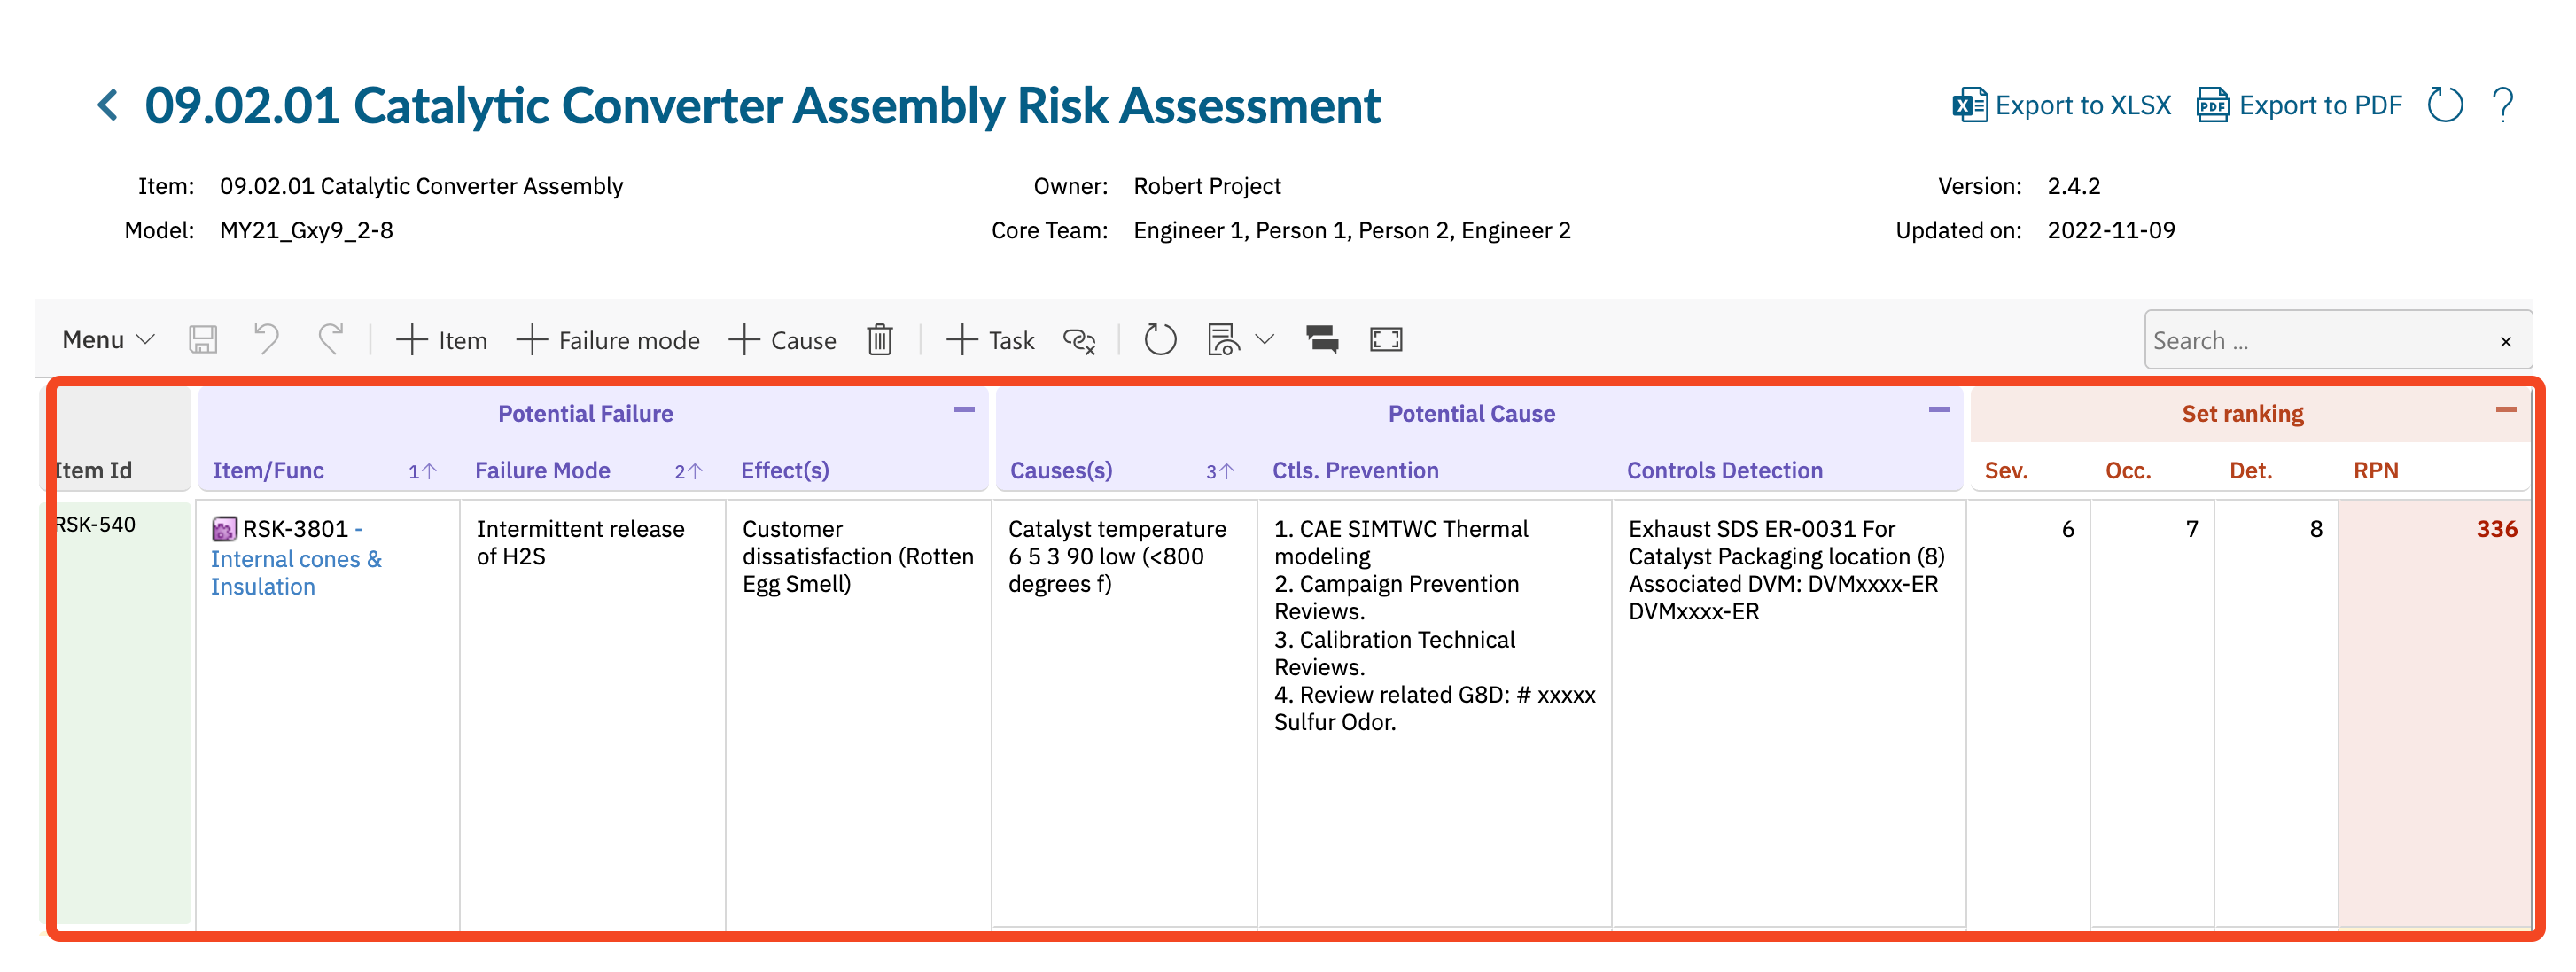Click the trash delete icon

880,340
